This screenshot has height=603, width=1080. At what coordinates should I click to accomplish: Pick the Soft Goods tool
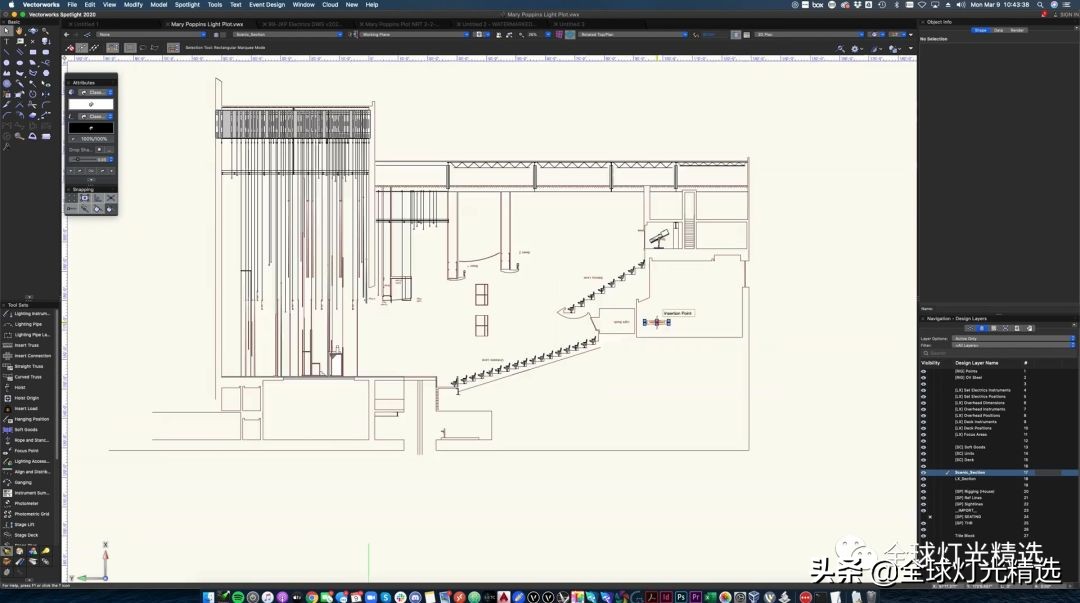tap(25, 430)
